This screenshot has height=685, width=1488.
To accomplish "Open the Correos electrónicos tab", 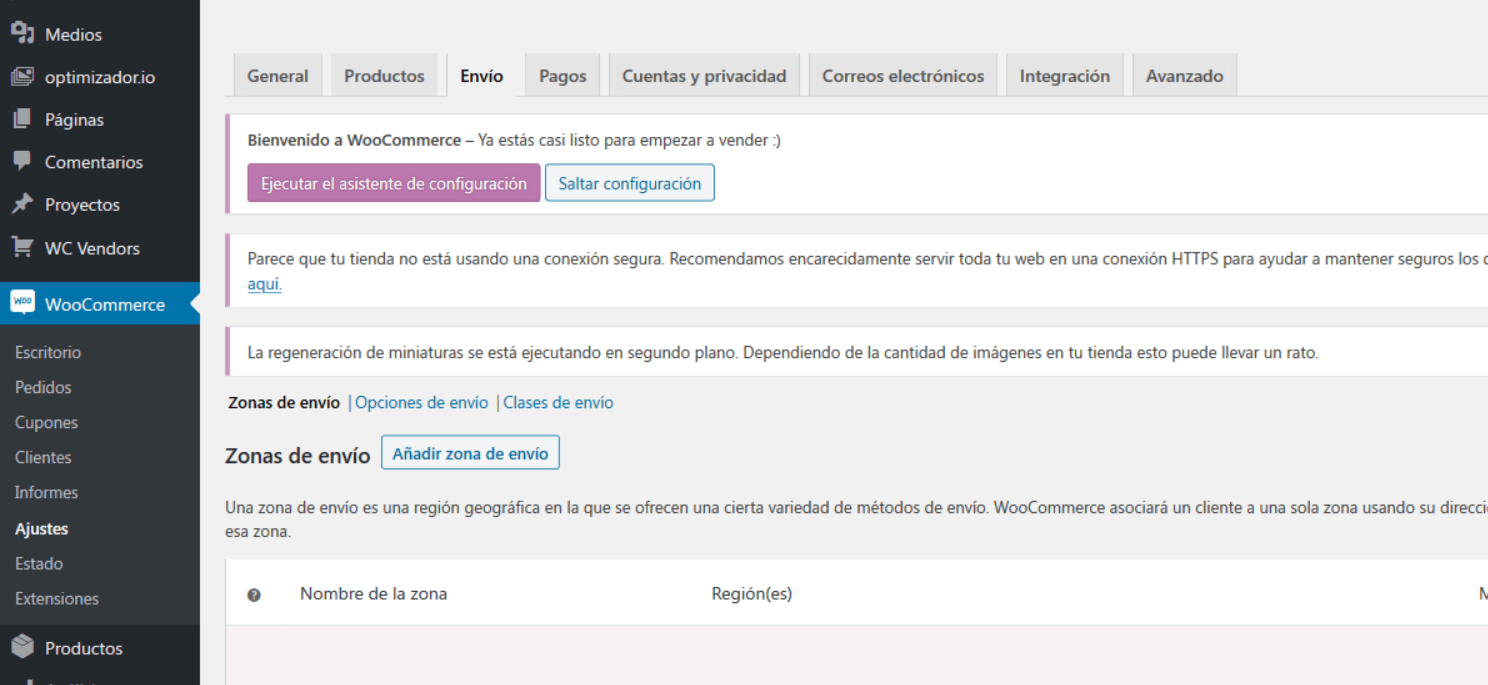I will coord(903,76).
